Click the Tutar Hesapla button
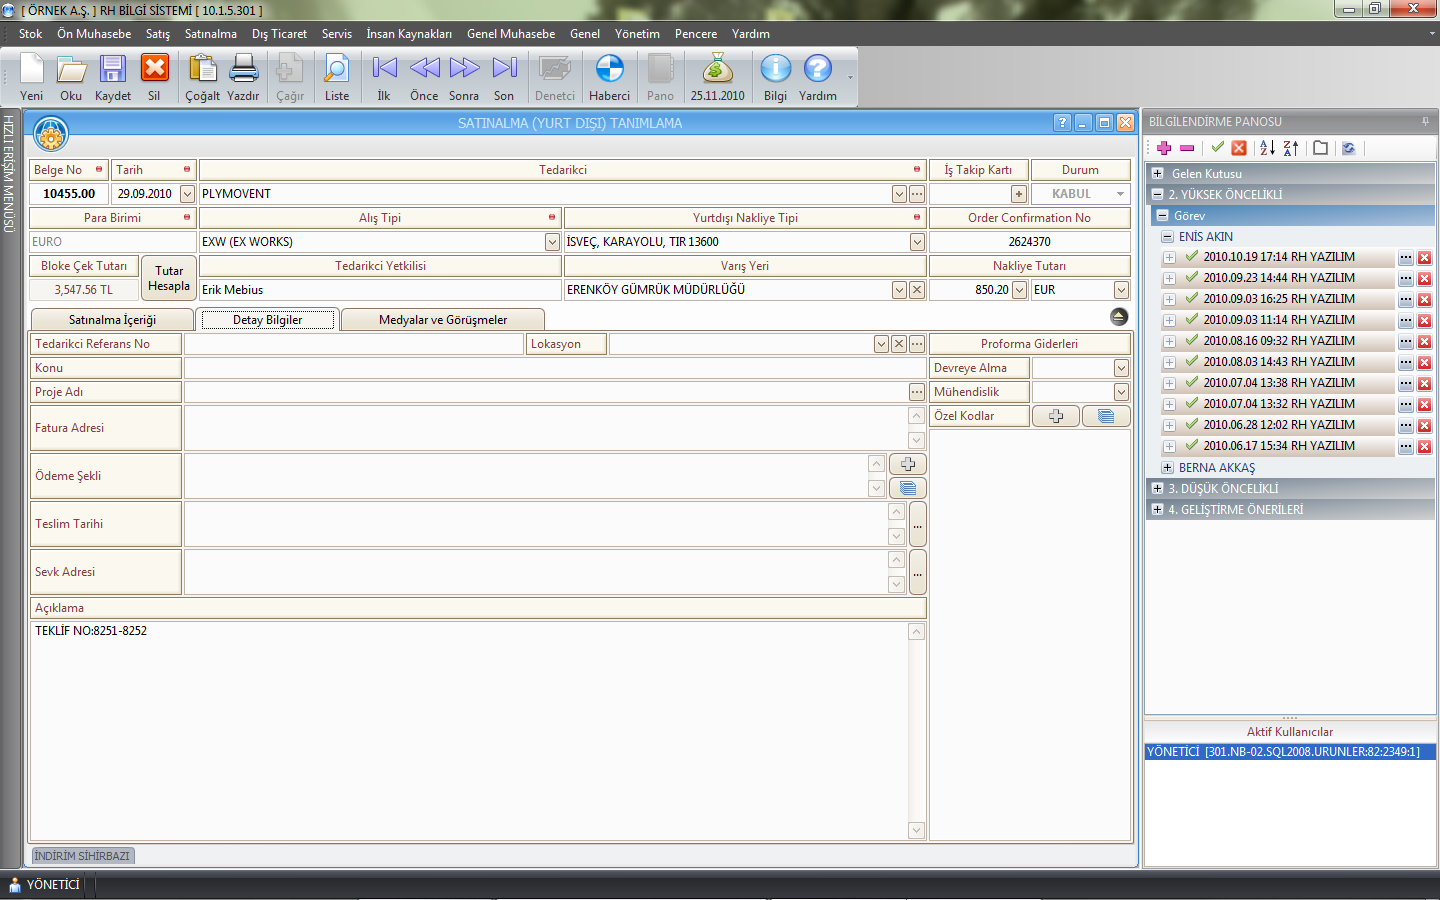This screenshot has width=1440, height=900. click(x=169, y=278)
